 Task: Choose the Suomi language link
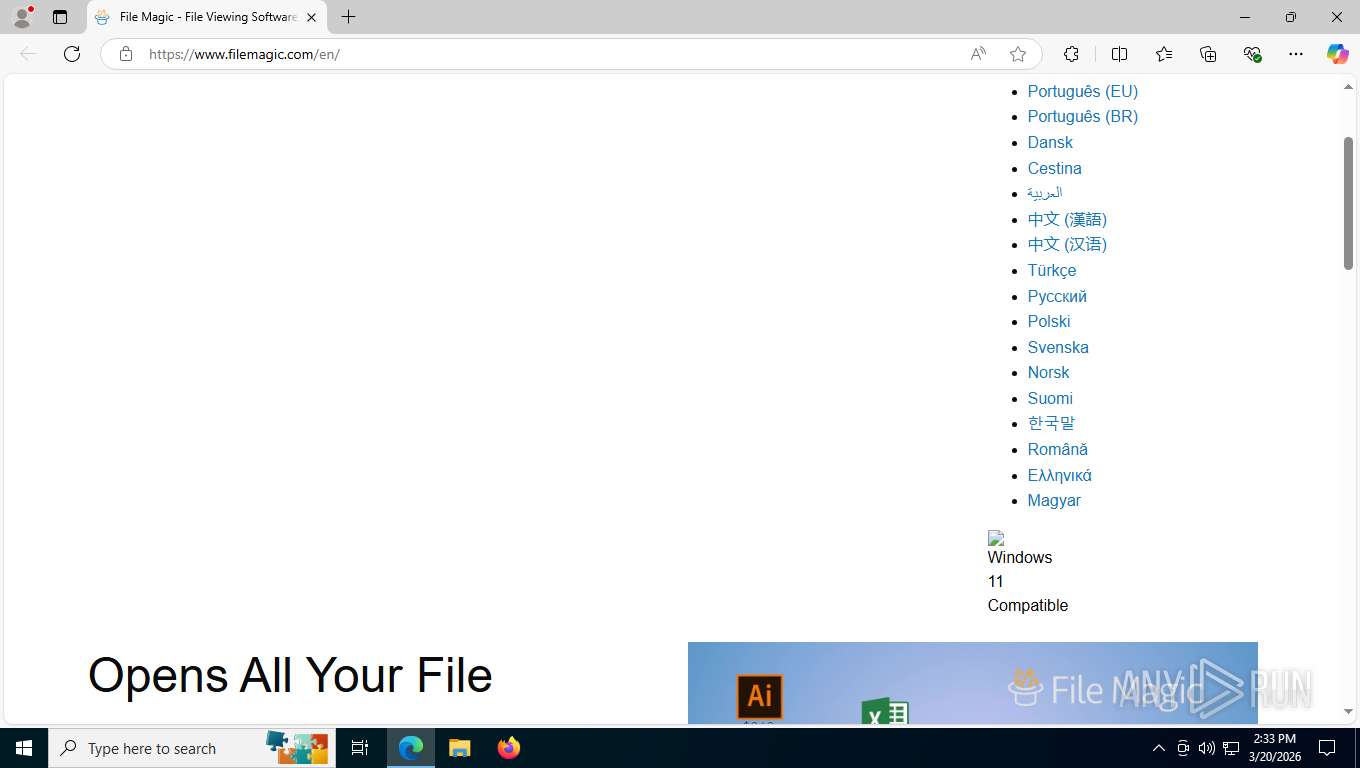(x=1050, y=398)
